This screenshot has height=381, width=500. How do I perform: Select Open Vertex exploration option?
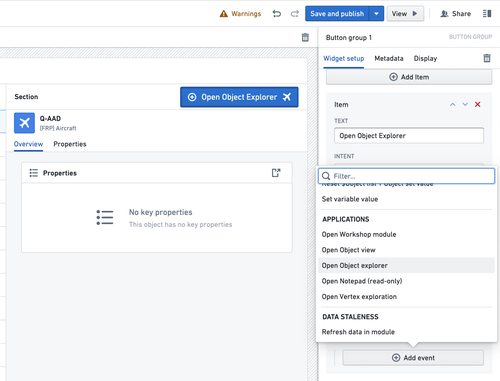pos(406,297)
